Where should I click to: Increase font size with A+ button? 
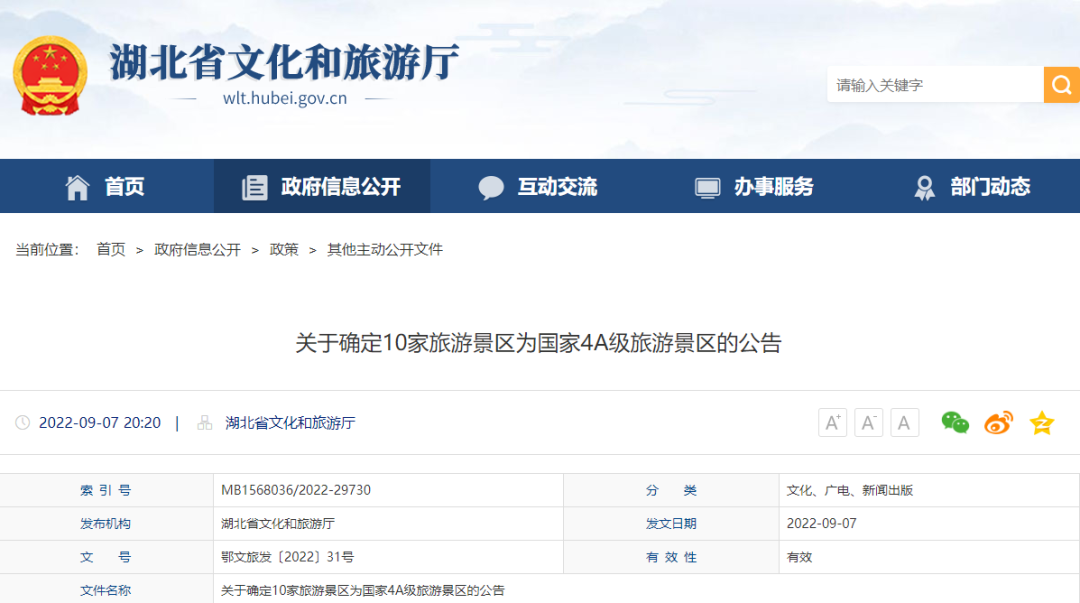[x=832, y=423]
